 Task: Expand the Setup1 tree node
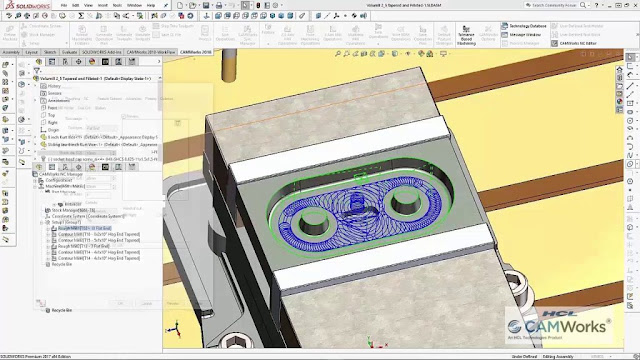[x=42, y=222]
